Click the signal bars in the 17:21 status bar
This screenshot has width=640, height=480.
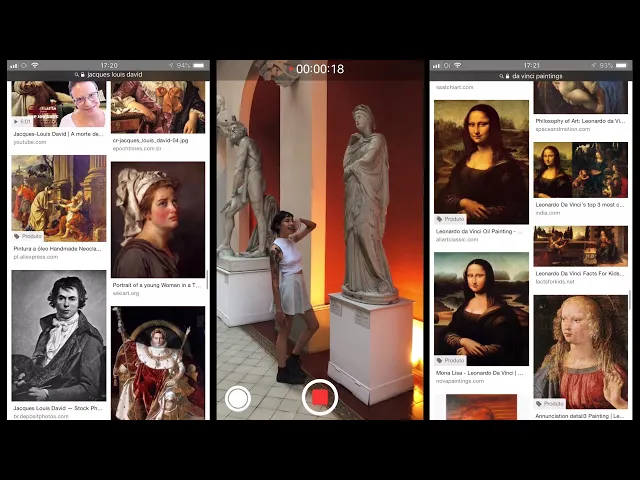click(437, 65)
